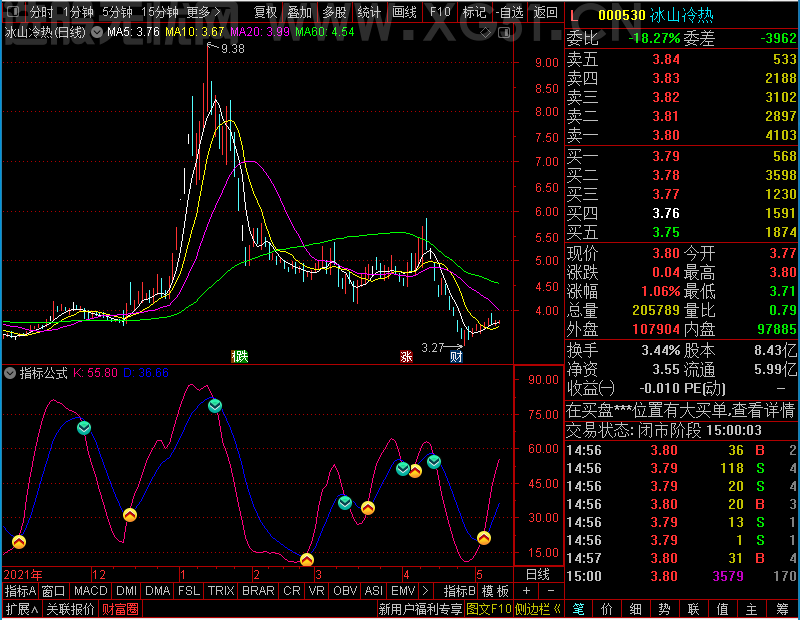Switch indicator to OBV

pyautogui.click(x=345, y=591)
